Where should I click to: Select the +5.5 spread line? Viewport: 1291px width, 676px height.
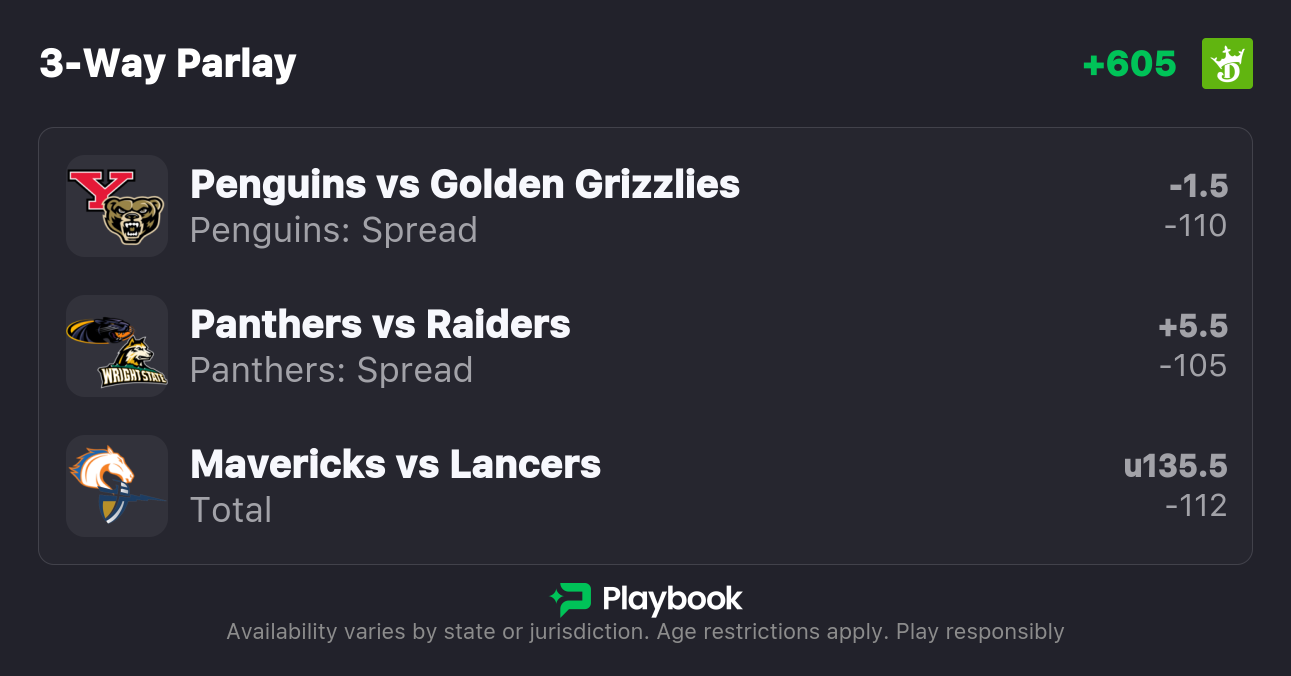pyautogui.click(x=1193, y=326)
